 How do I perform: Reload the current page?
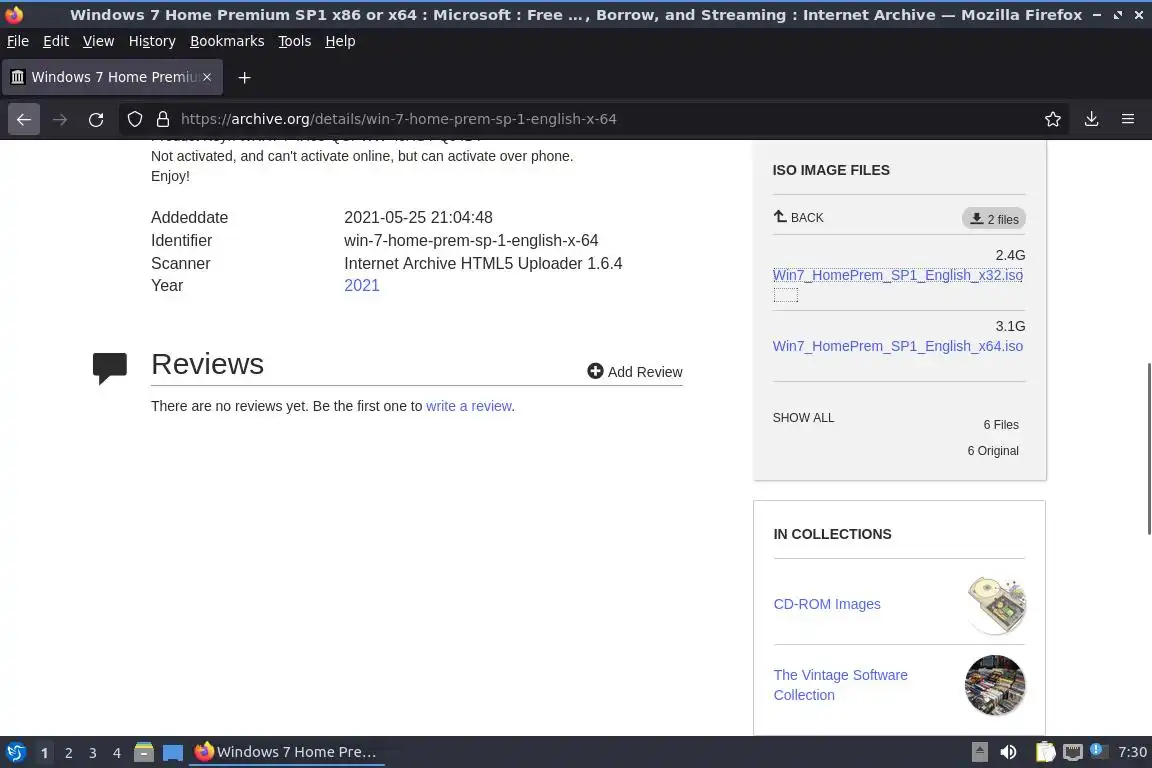point(96,119)
